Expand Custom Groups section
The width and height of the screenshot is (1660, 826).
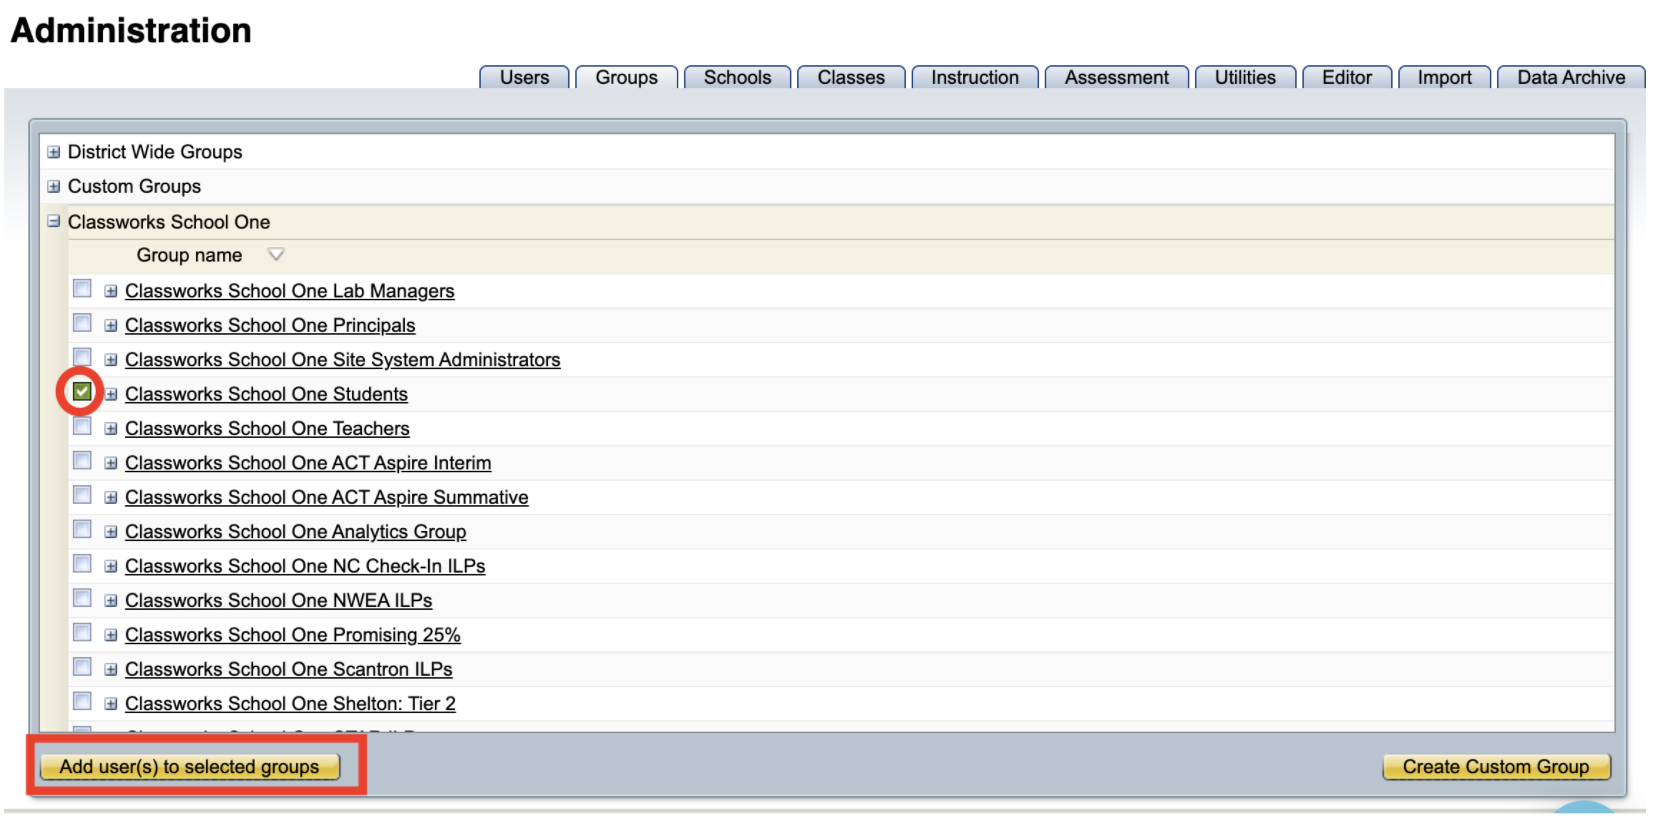54,186
